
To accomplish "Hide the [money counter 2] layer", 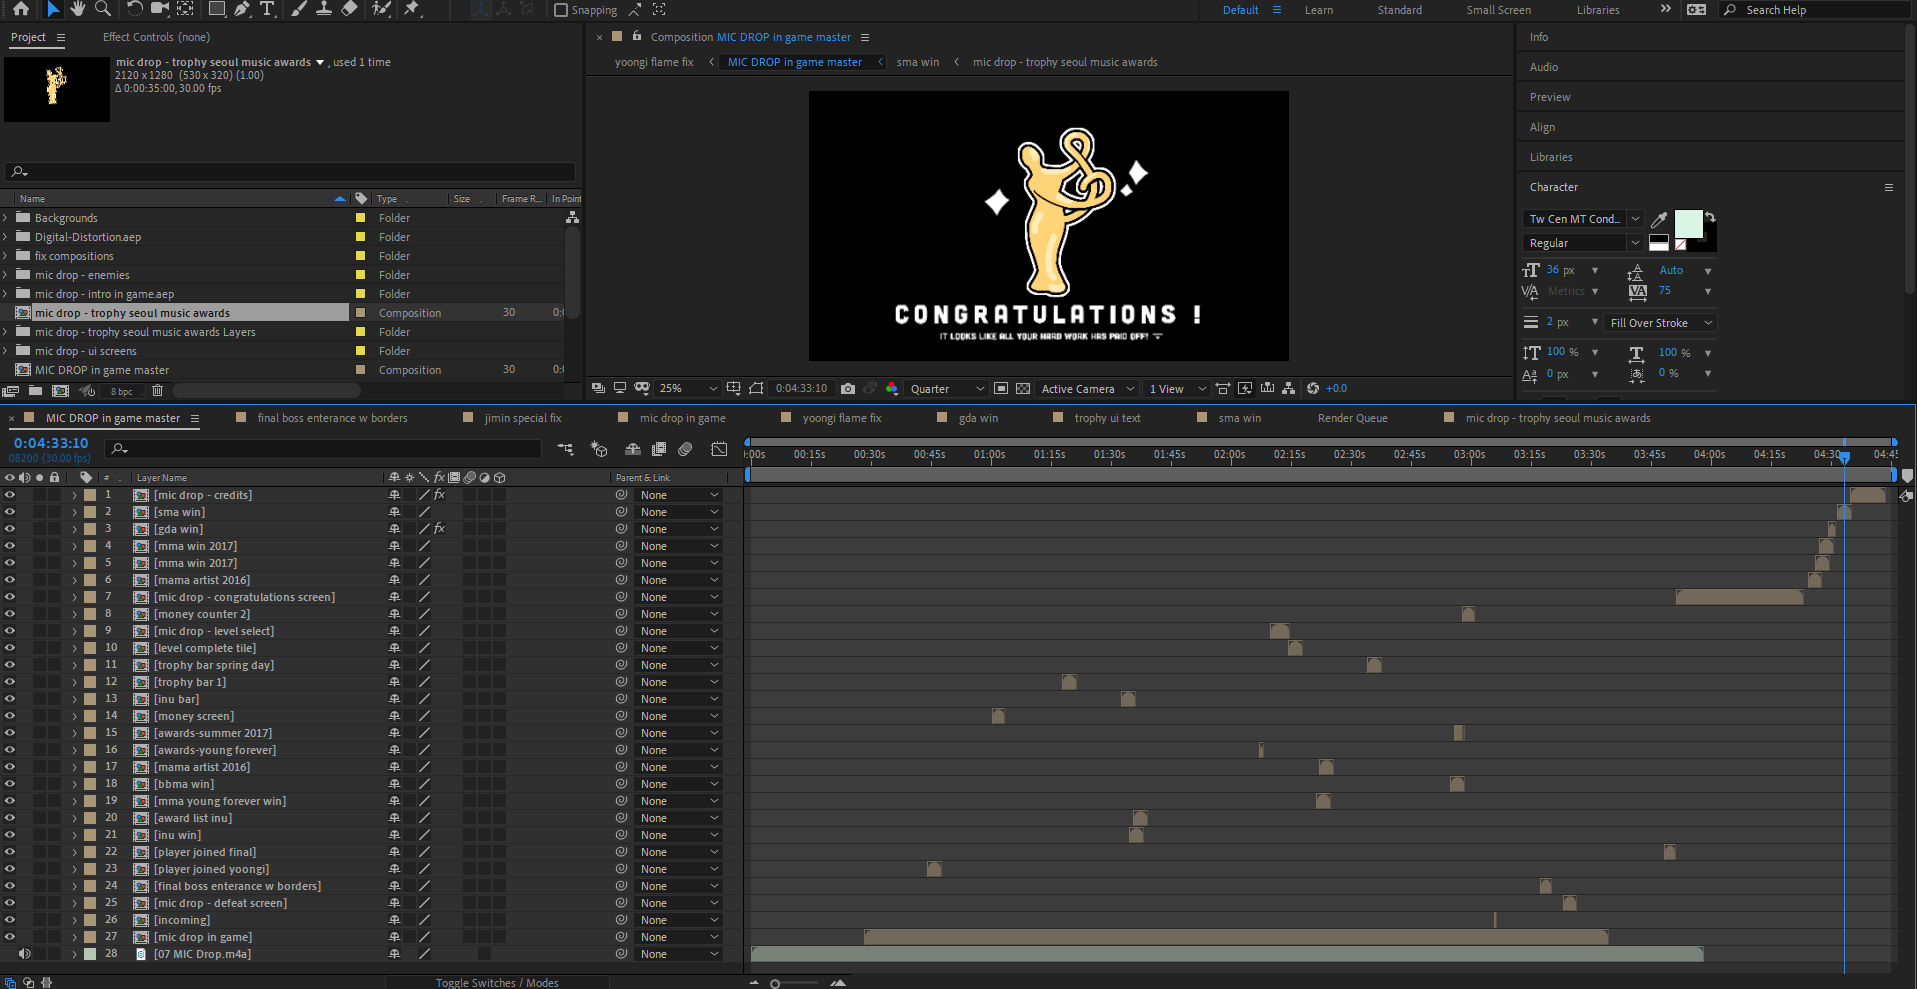I will click(x=10, y=614).
